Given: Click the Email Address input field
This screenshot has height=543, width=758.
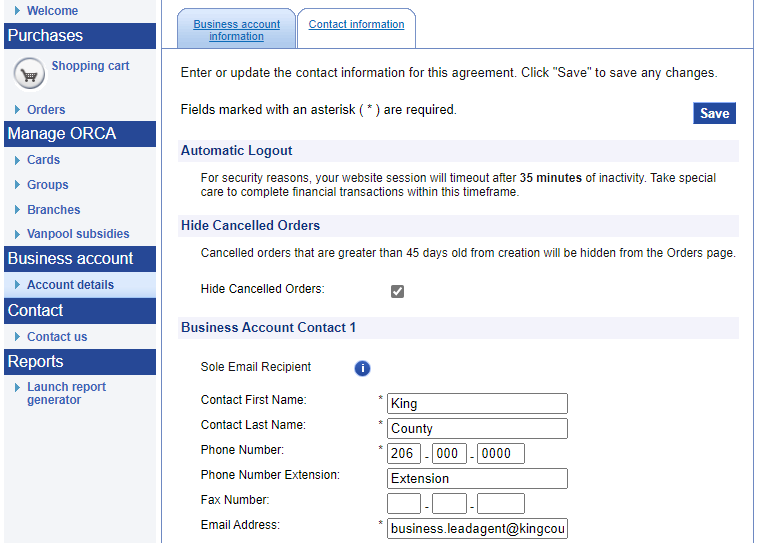Looking at the screenshot, I should 477,529.
